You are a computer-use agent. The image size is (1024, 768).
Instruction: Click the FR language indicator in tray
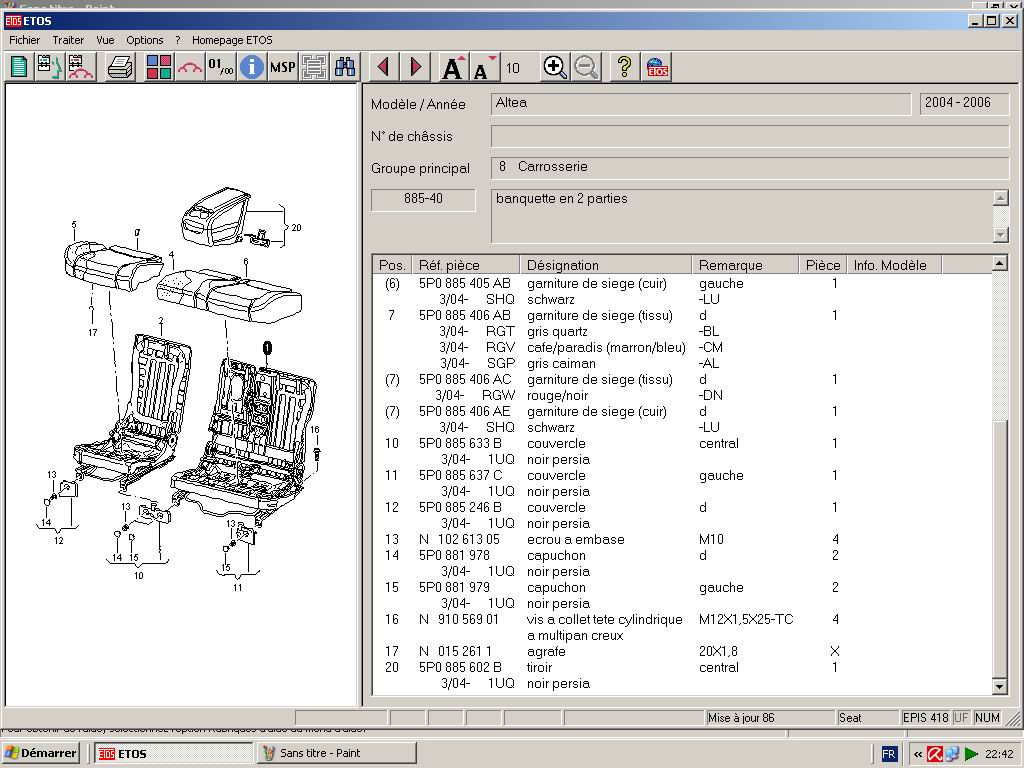pyautogui.click(x=889, y=754)
